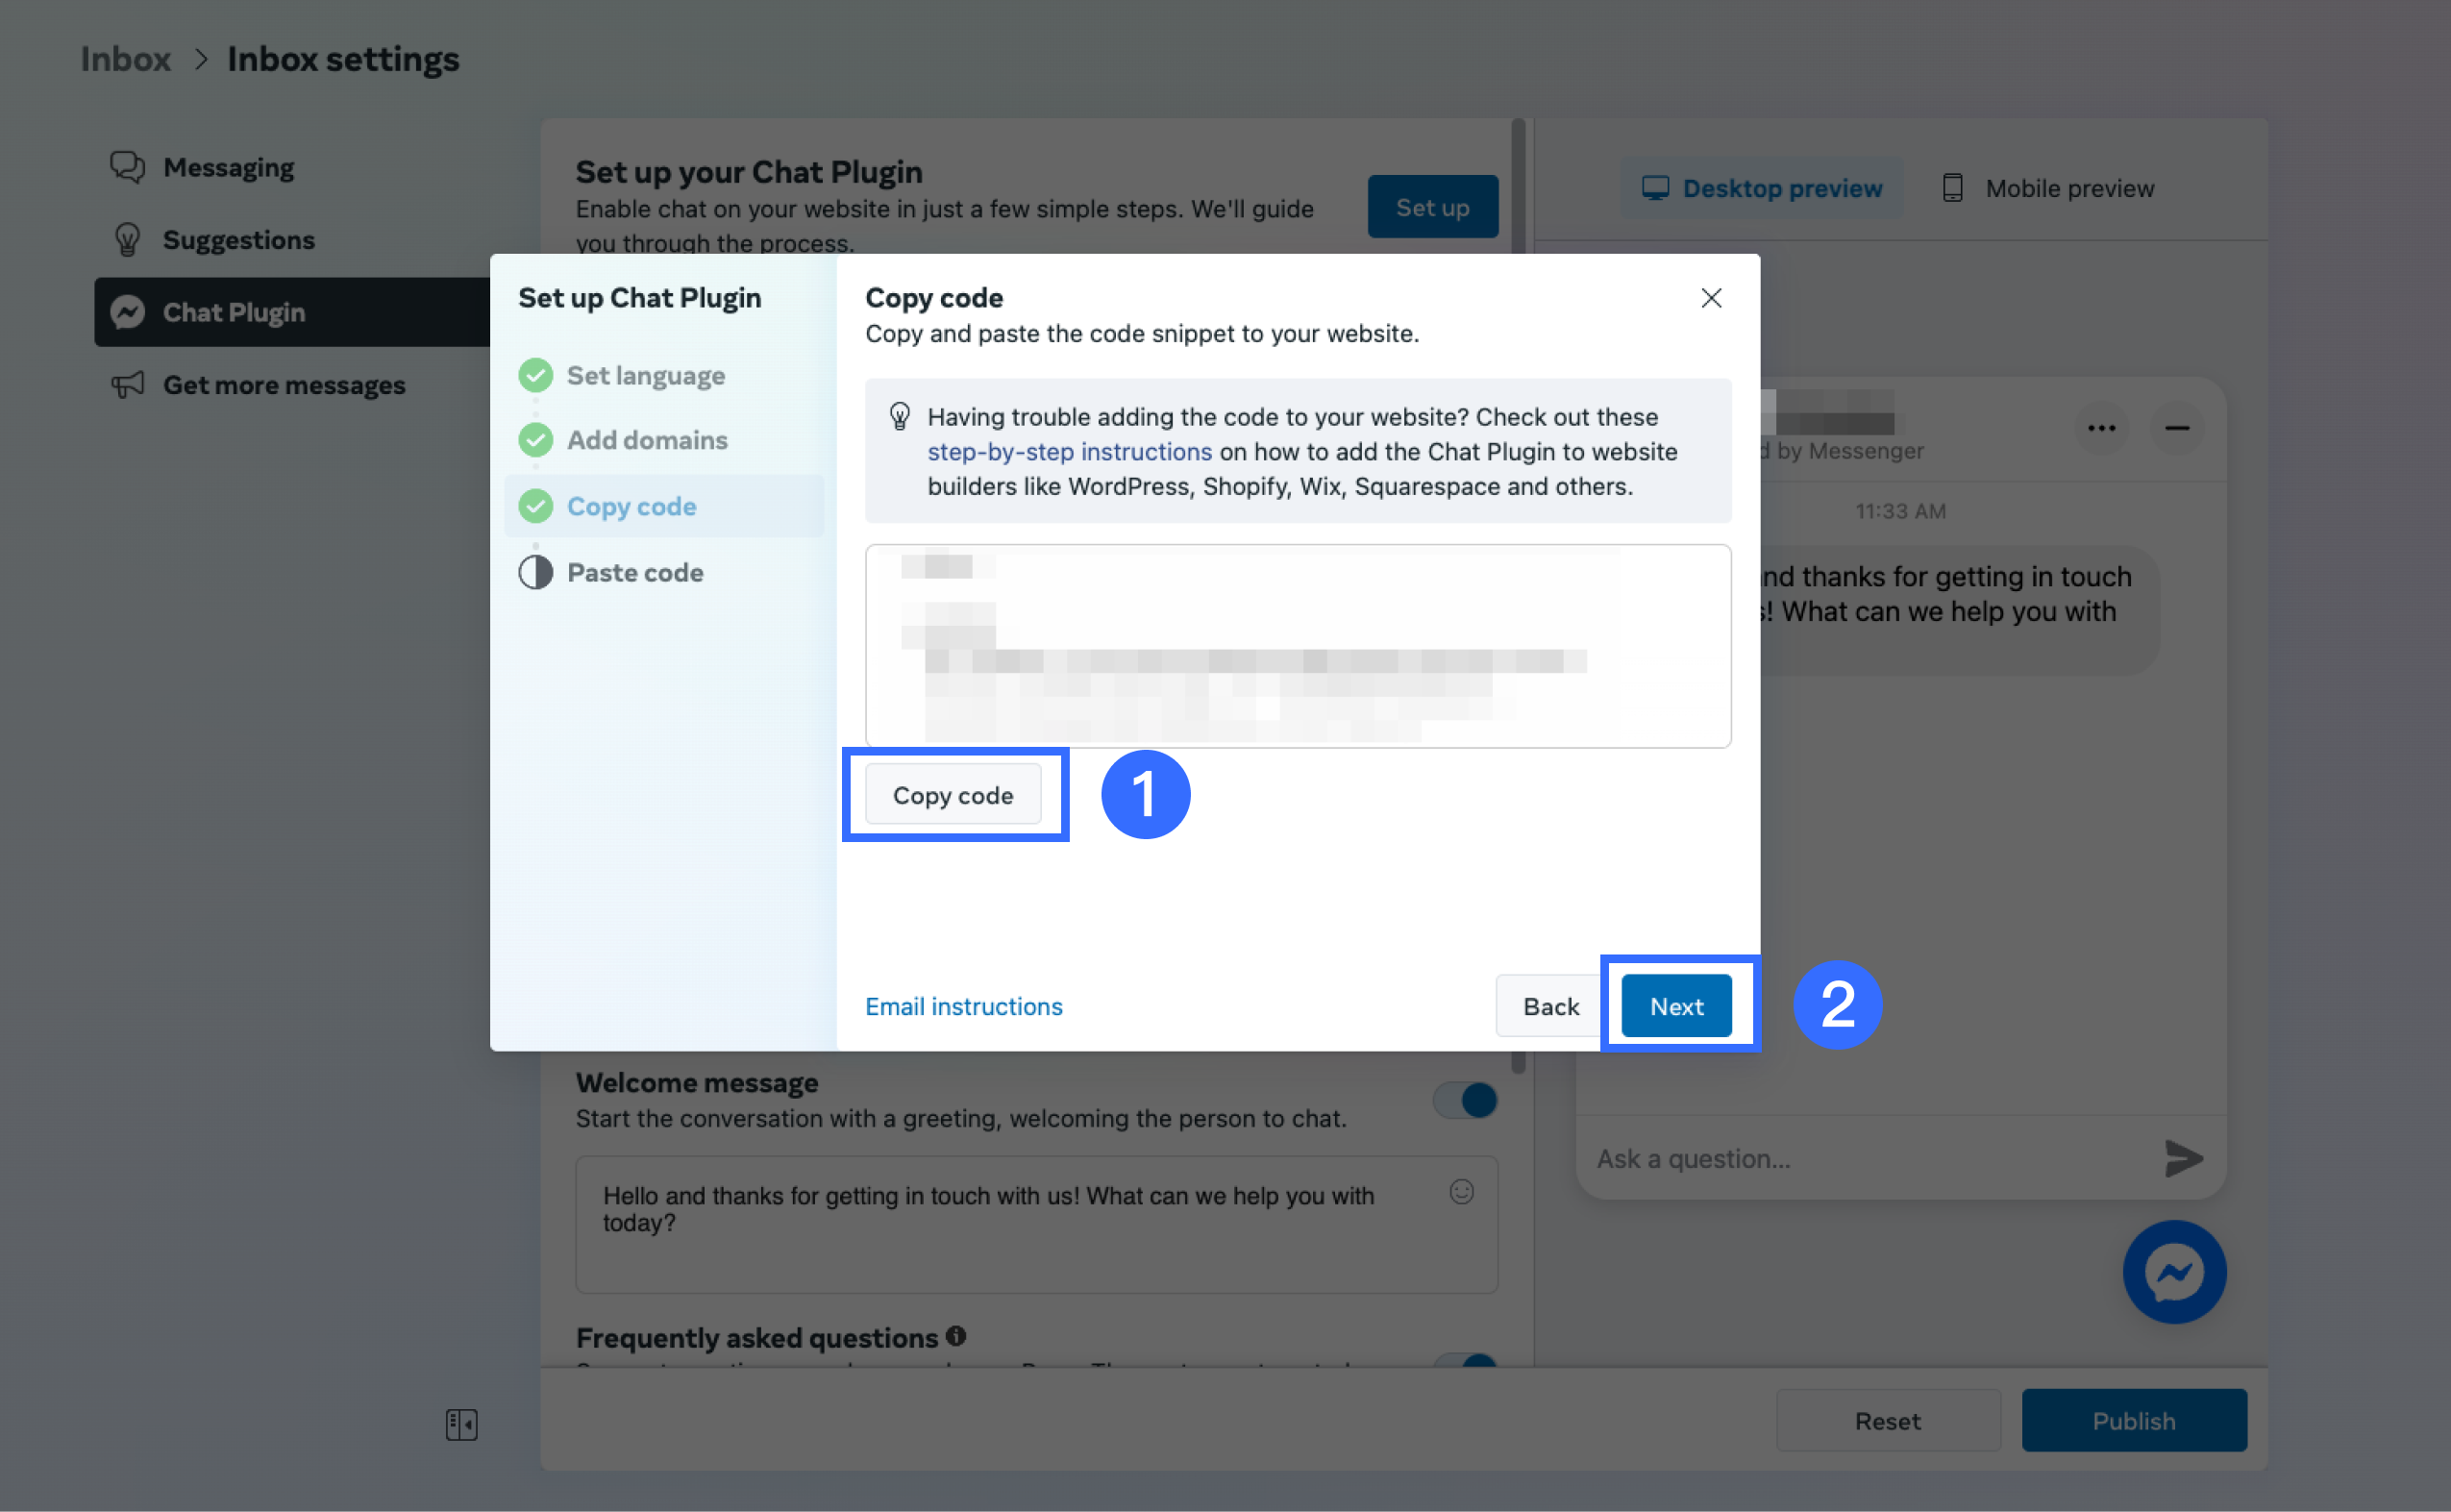Minimize the chat preview window
Image resolution: width=2451 pixels, height=1512 pixels.
click(x=2176, y=428)
